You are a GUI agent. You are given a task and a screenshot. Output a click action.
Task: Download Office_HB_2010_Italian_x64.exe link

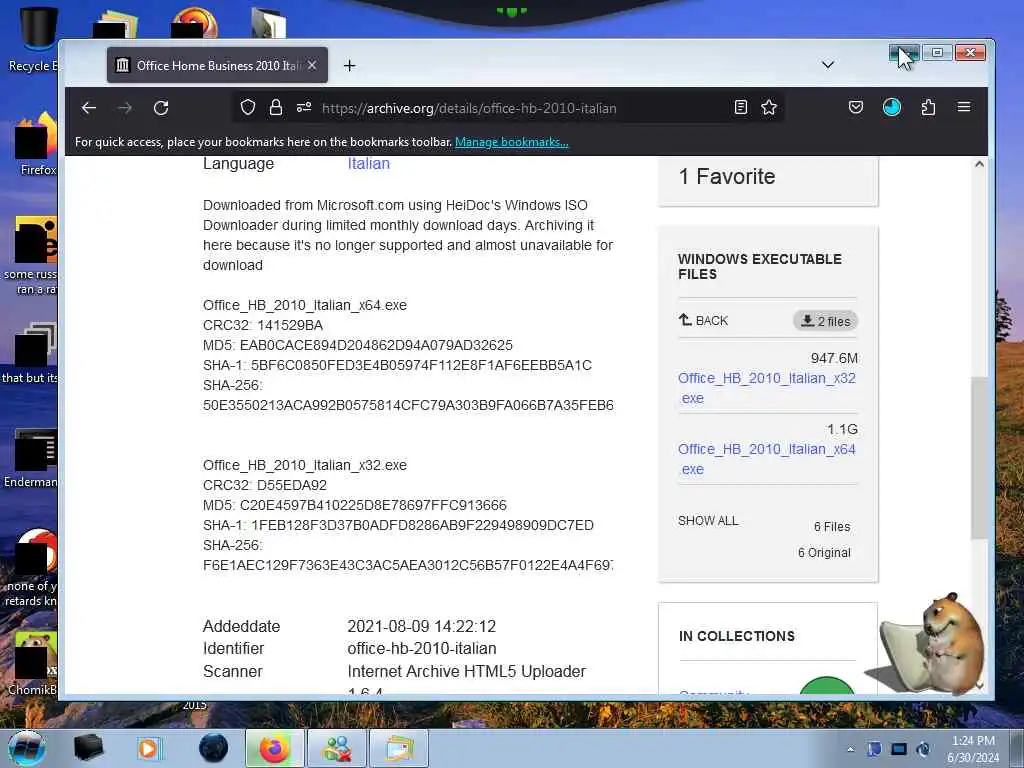(x=767, y=459)
